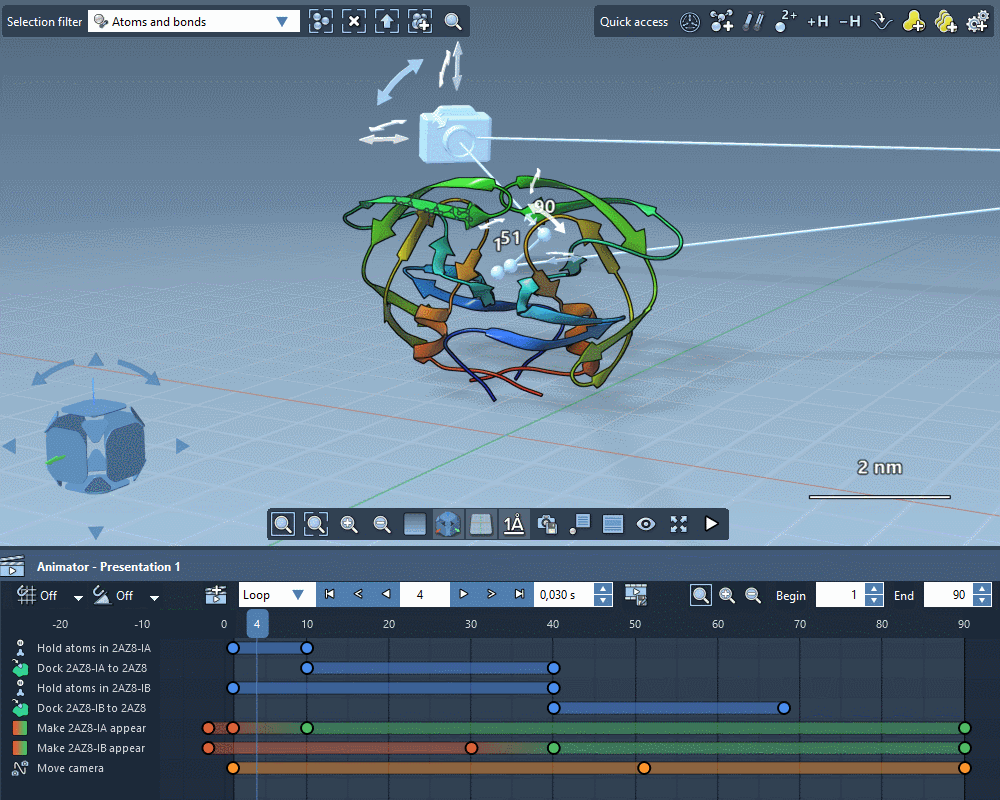1000x800 pixels.
Task: Toggle the view cube compass button
Action: coord(448,523)
